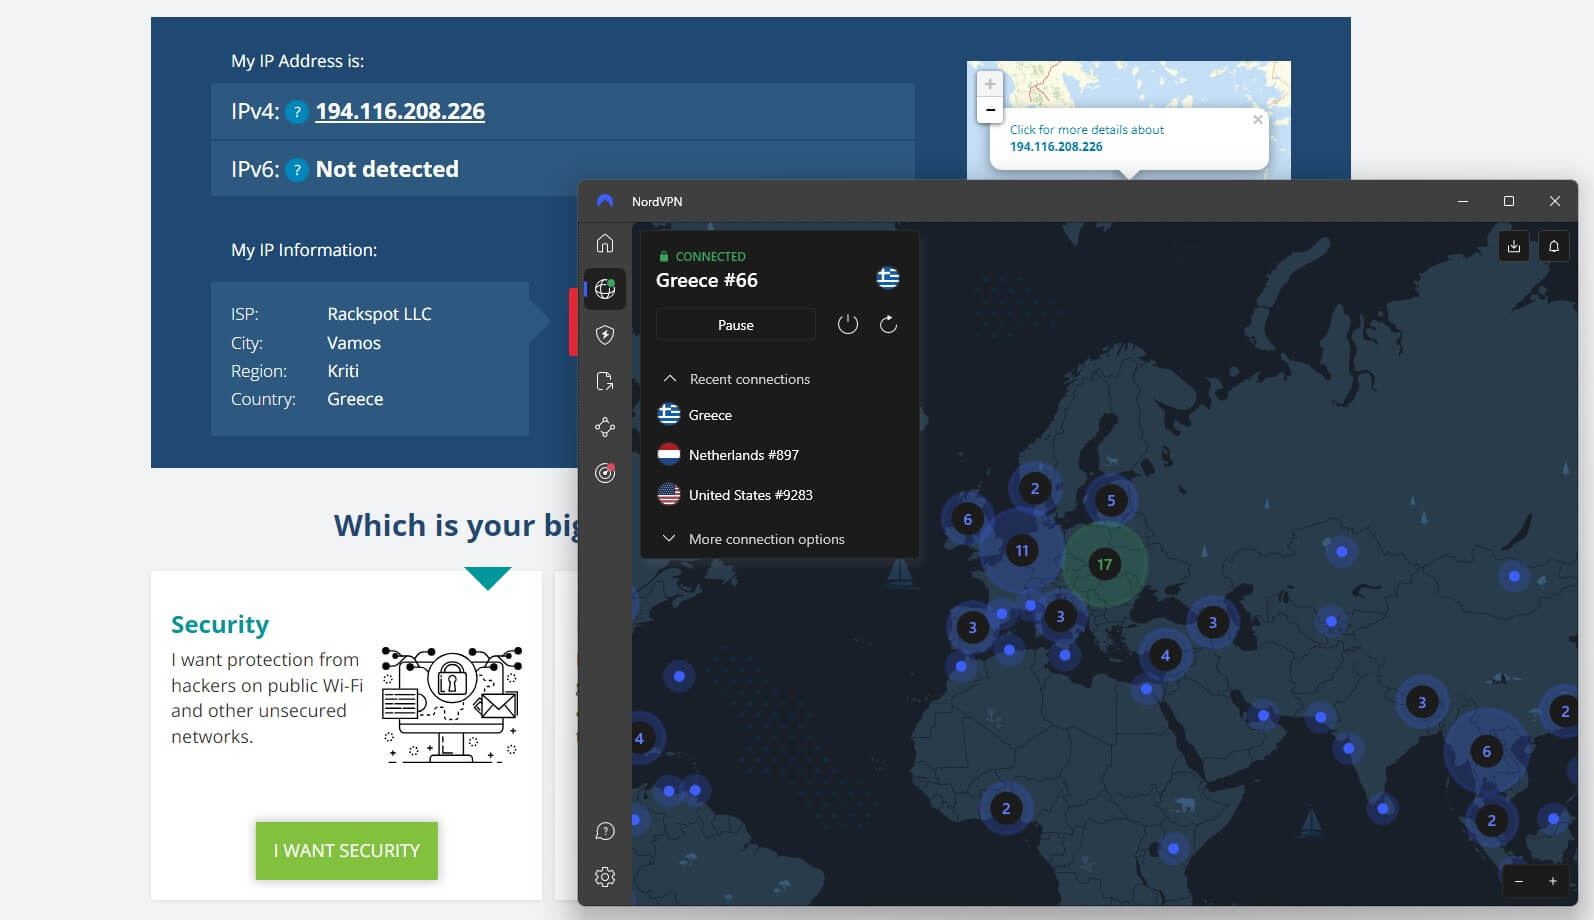Select the 4 server cluster near Turkey
The image size is (1594, 920).
(x=1165, y=656)
